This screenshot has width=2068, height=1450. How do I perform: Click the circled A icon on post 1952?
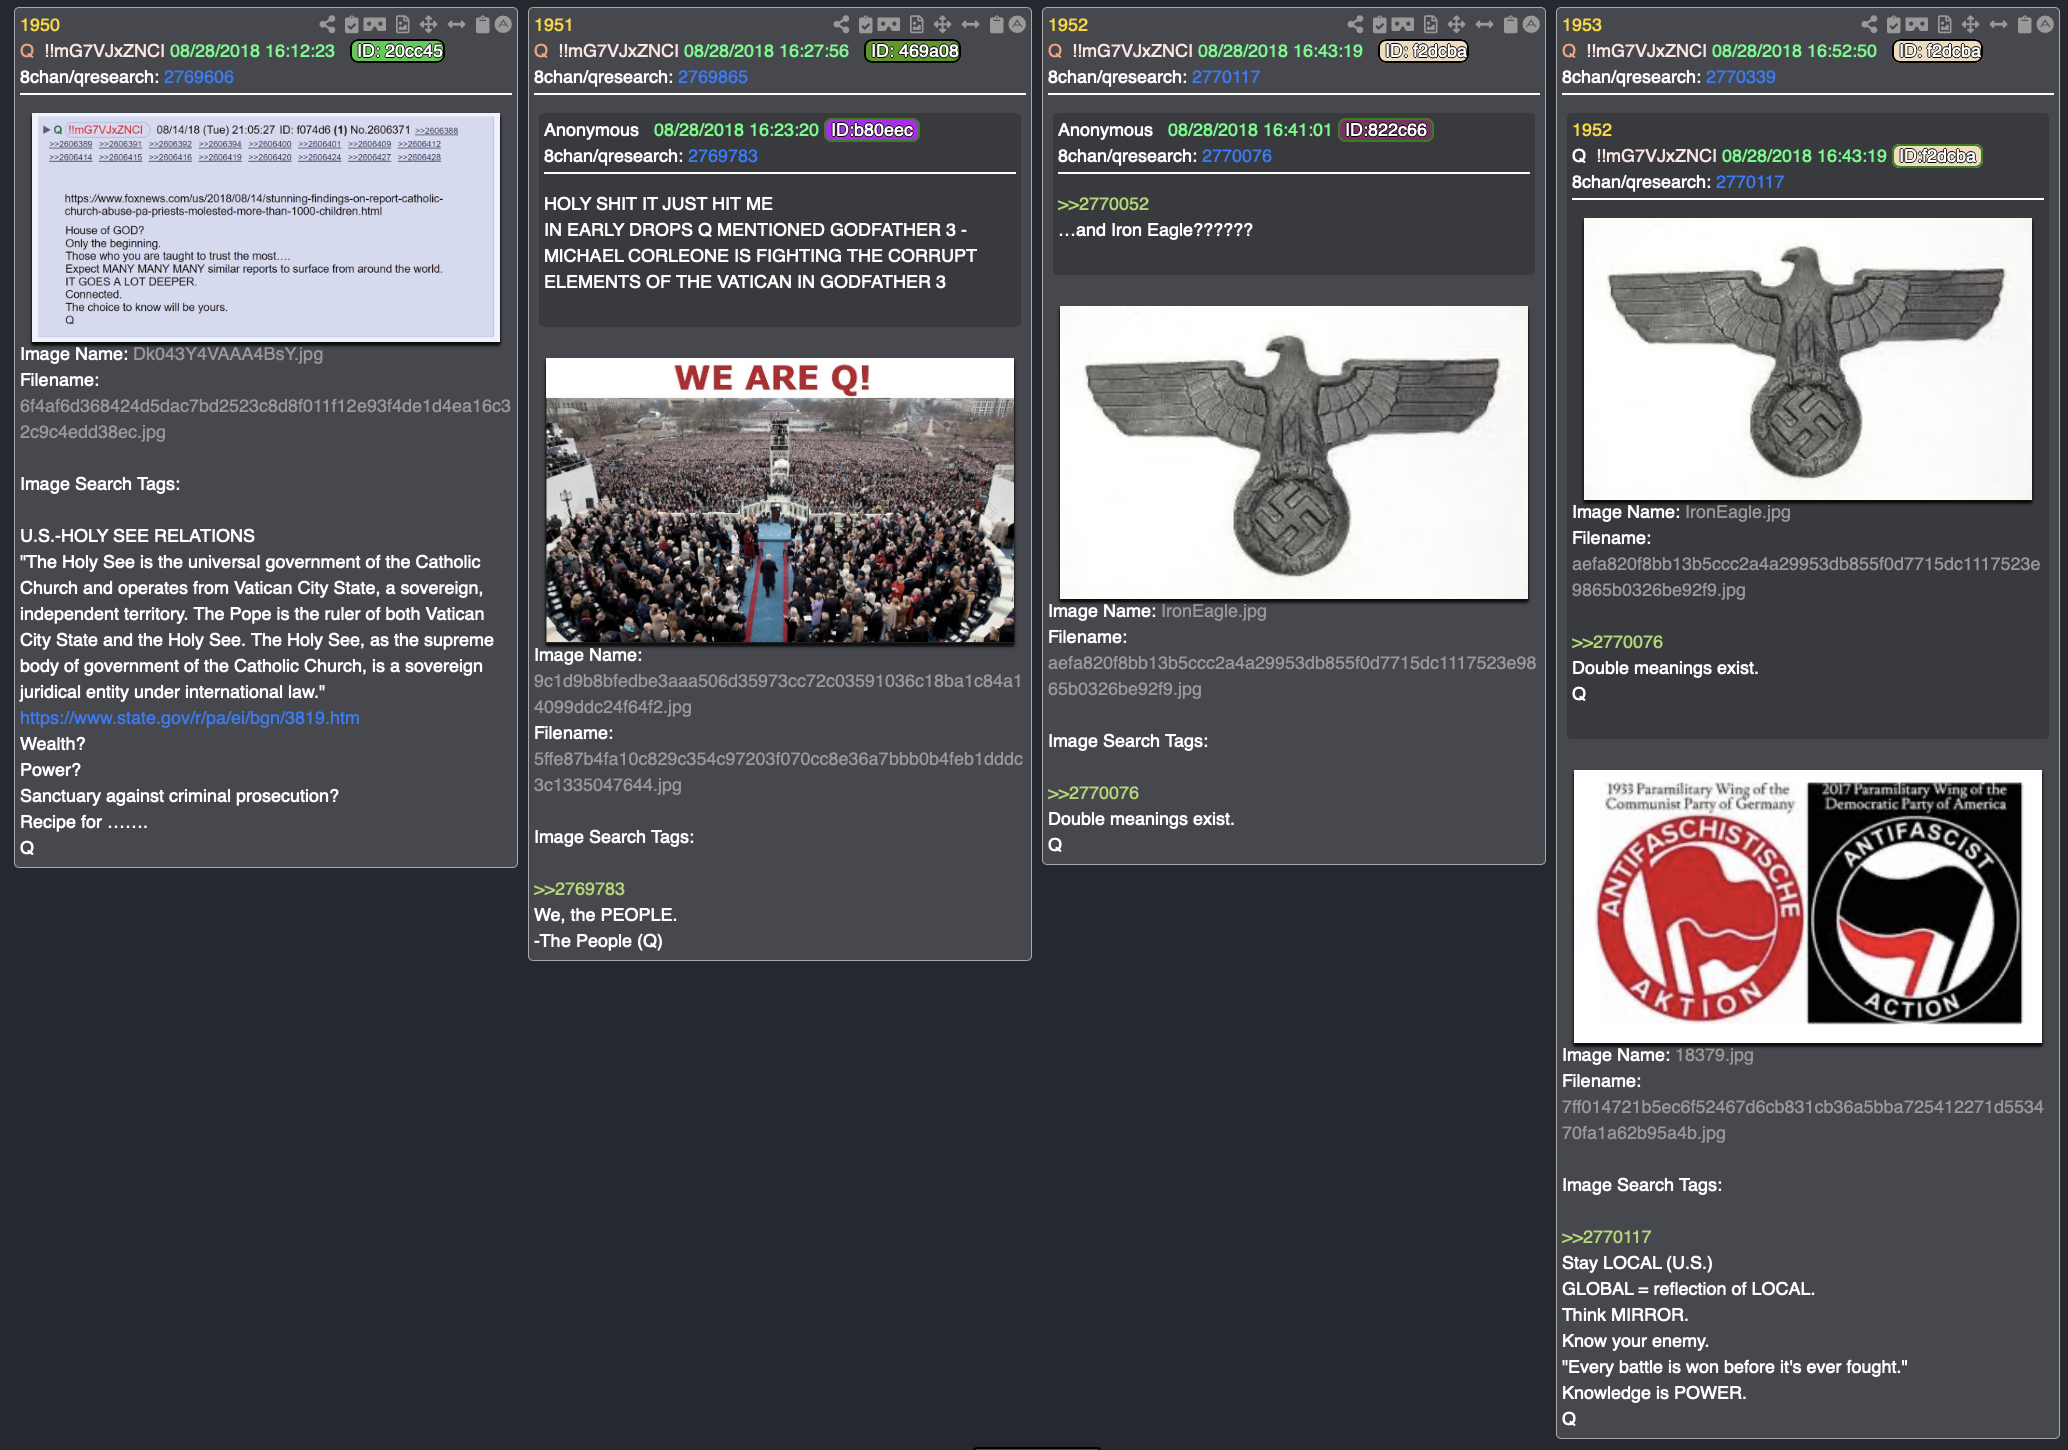pyautogui.click(x=1531, y=24)
